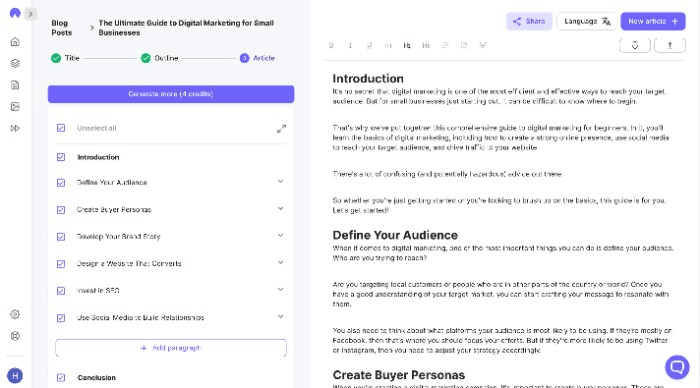Open the help lifebuoy icon in the sidebar

point(15,336)
